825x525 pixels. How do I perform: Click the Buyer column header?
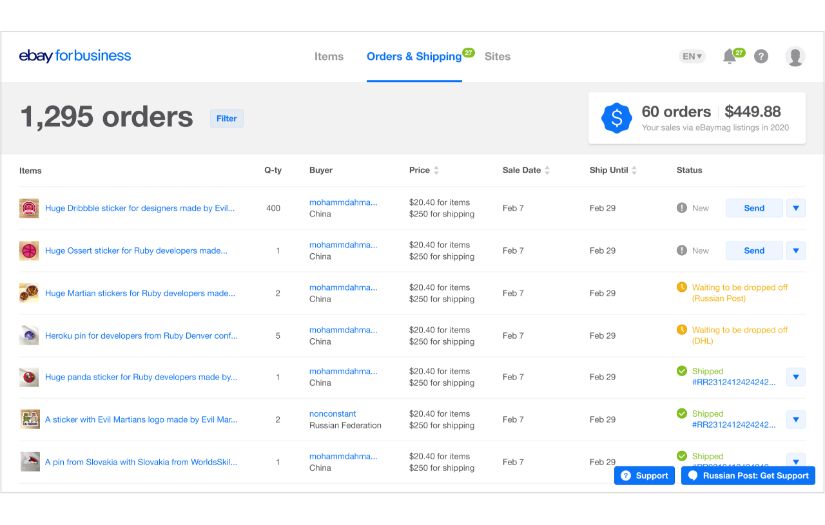(321, 170)
